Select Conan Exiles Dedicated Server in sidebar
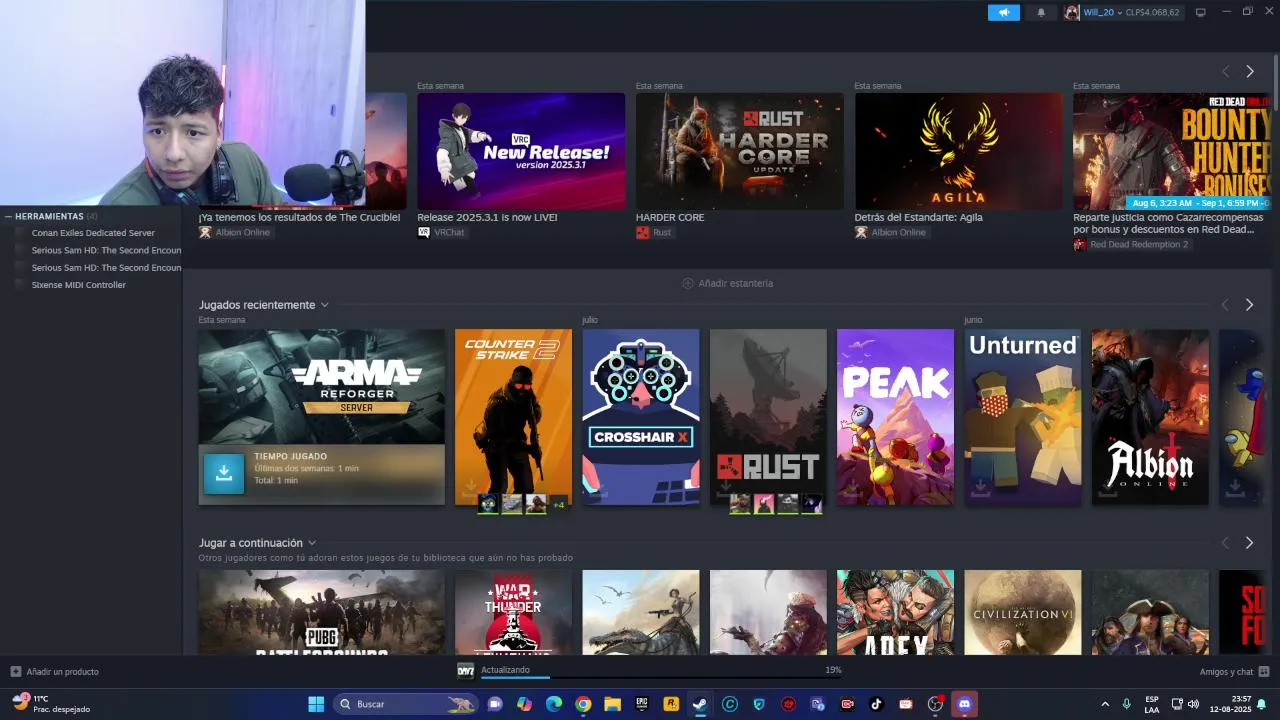The height and width of the screenshot is (720, 1280). (x=92, y=233)
